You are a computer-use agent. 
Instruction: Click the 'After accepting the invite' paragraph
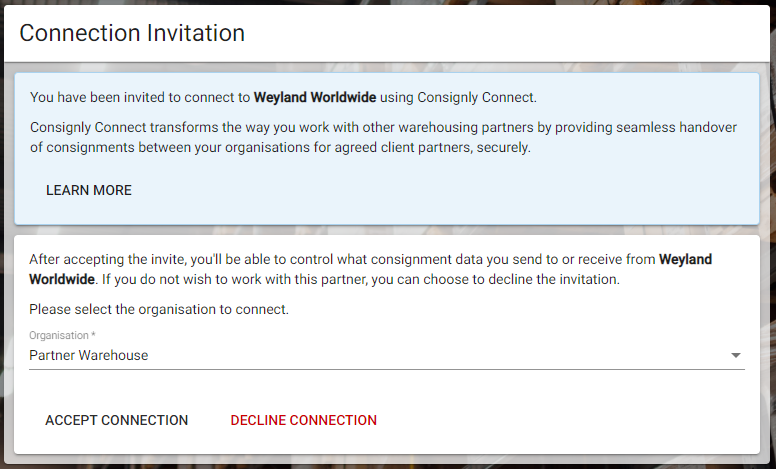click(x=371, y=269)
